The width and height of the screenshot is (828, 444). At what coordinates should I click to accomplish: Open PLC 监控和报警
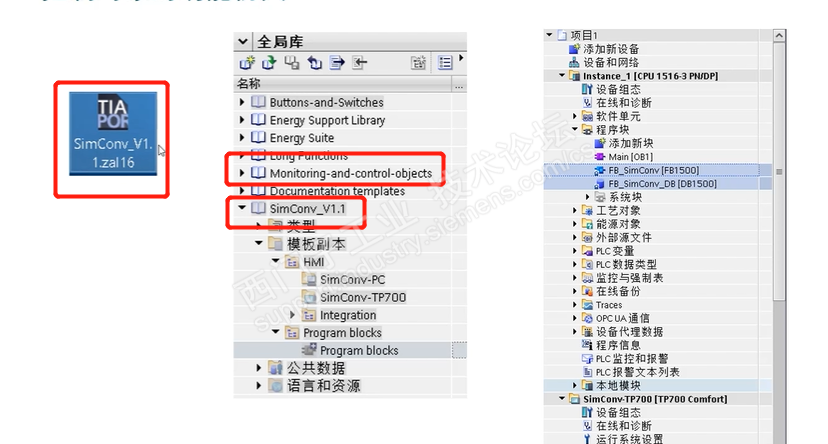pos(632,358)
